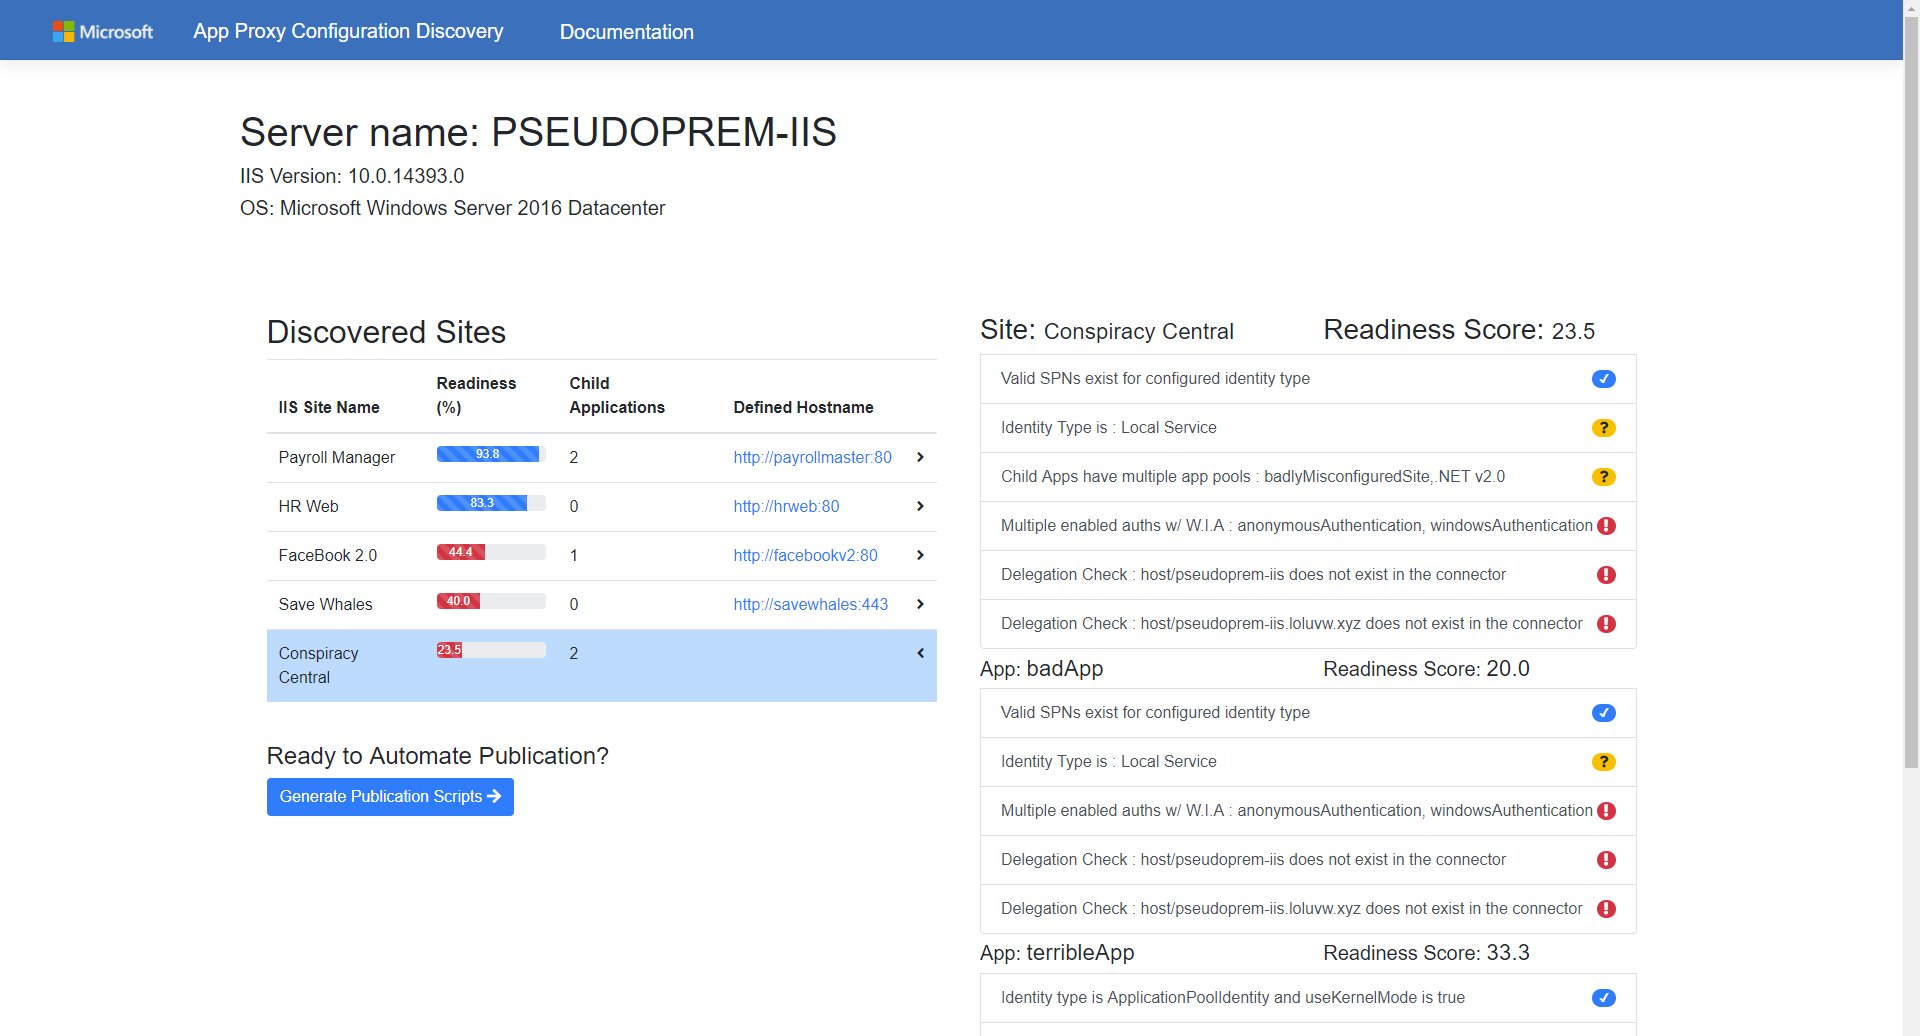1920x1036 pixels.
Task: Click Child Apps have multiple app pools text
Action: (x=1252, y=477)
